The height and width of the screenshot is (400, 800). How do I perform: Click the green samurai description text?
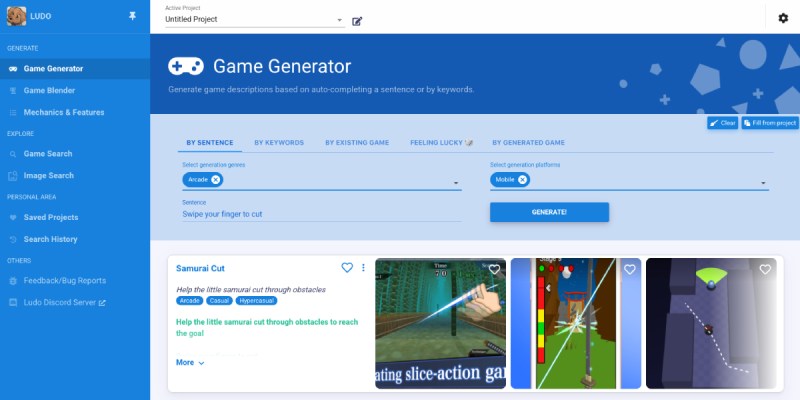tap(267, 328)
